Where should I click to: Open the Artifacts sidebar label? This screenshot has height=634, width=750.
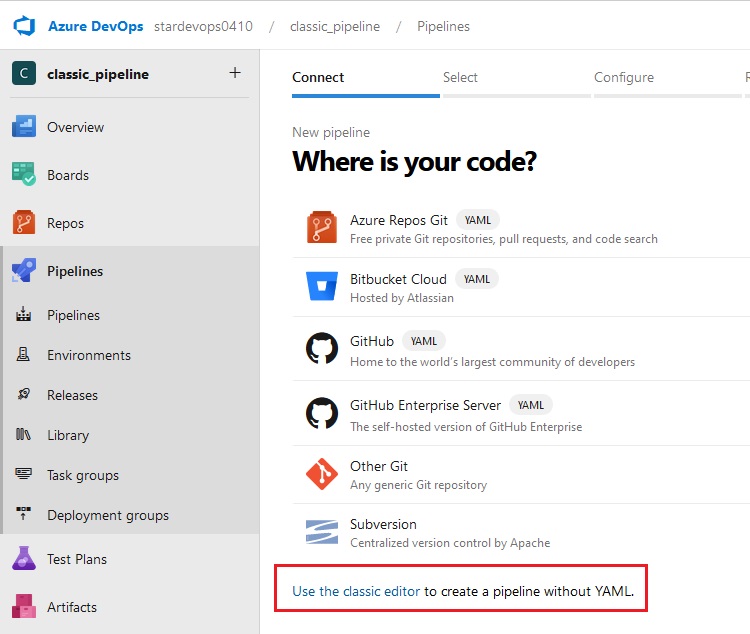coord(72,607)
